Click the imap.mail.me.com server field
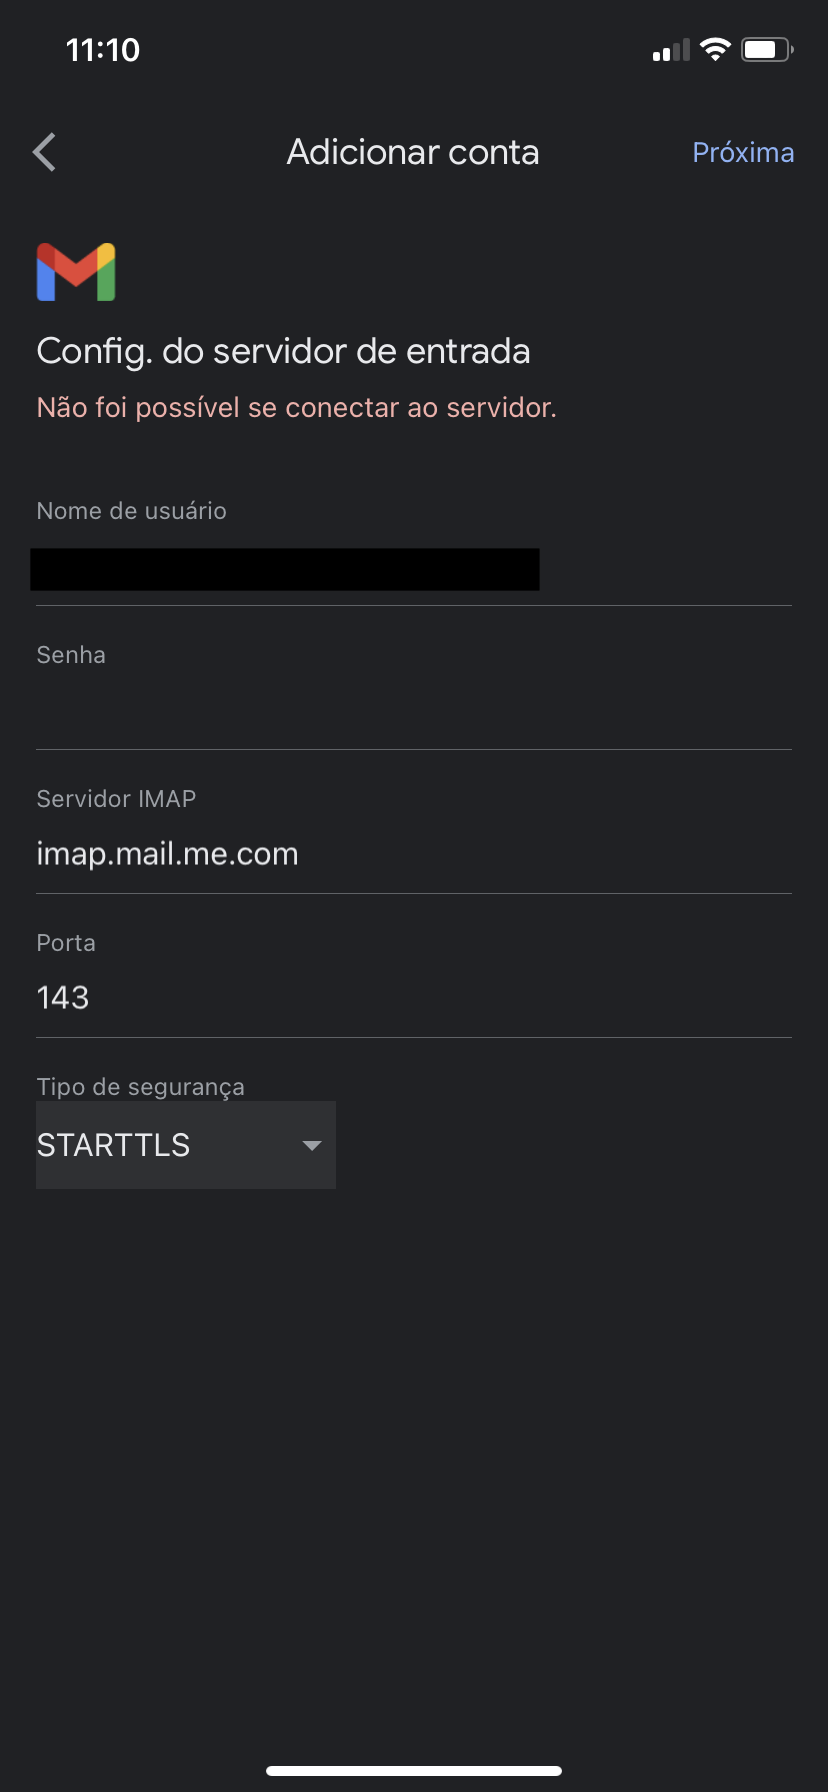The height and width of the screenshot is (1792, 828). coord(413,854)
